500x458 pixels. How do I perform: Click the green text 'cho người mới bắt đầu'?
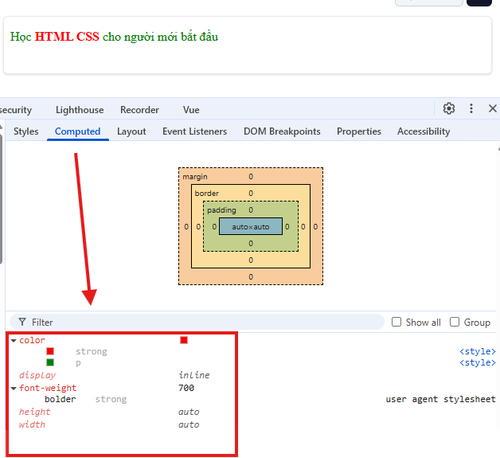point(160,37)
